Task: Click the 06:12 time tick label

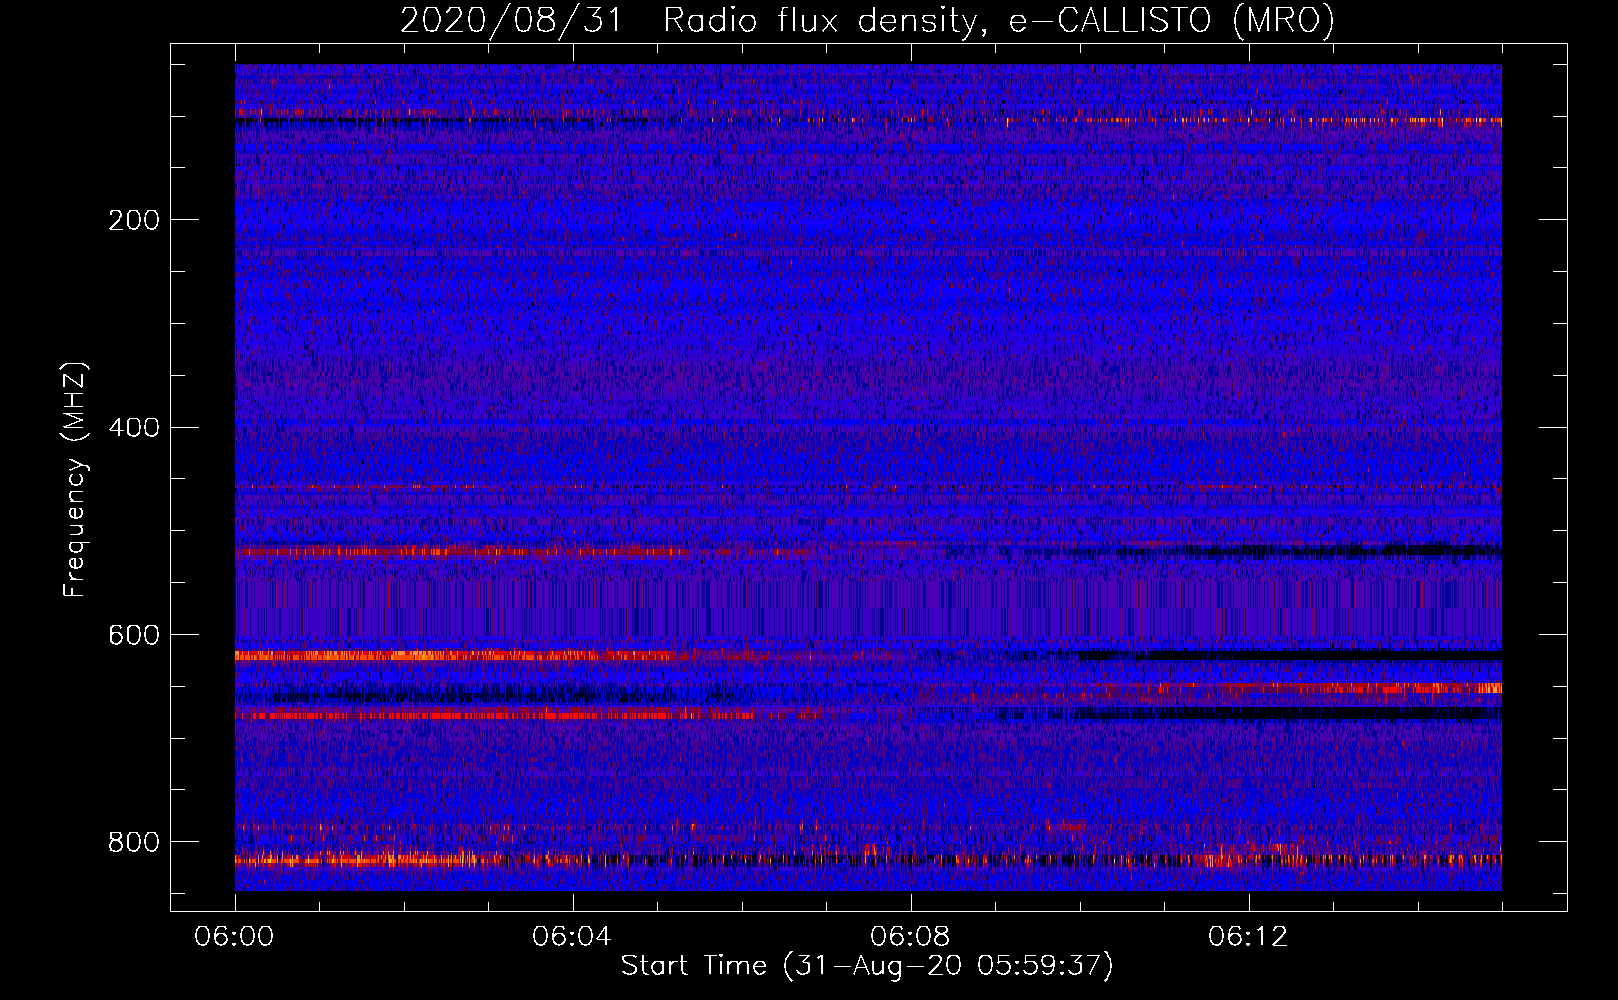Action: [1248, 937]
